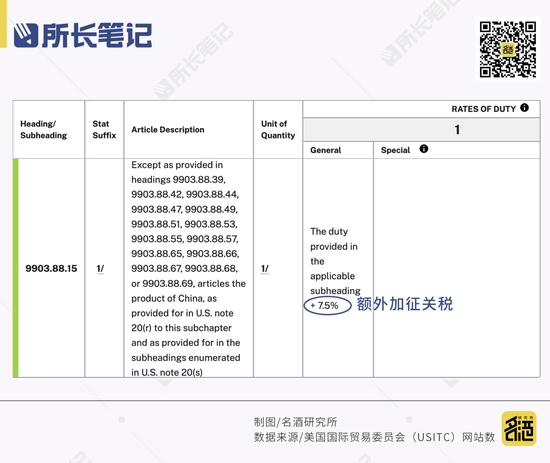Click the '9903.88.65, 9903.88.66,' line

tap(185, 254)
